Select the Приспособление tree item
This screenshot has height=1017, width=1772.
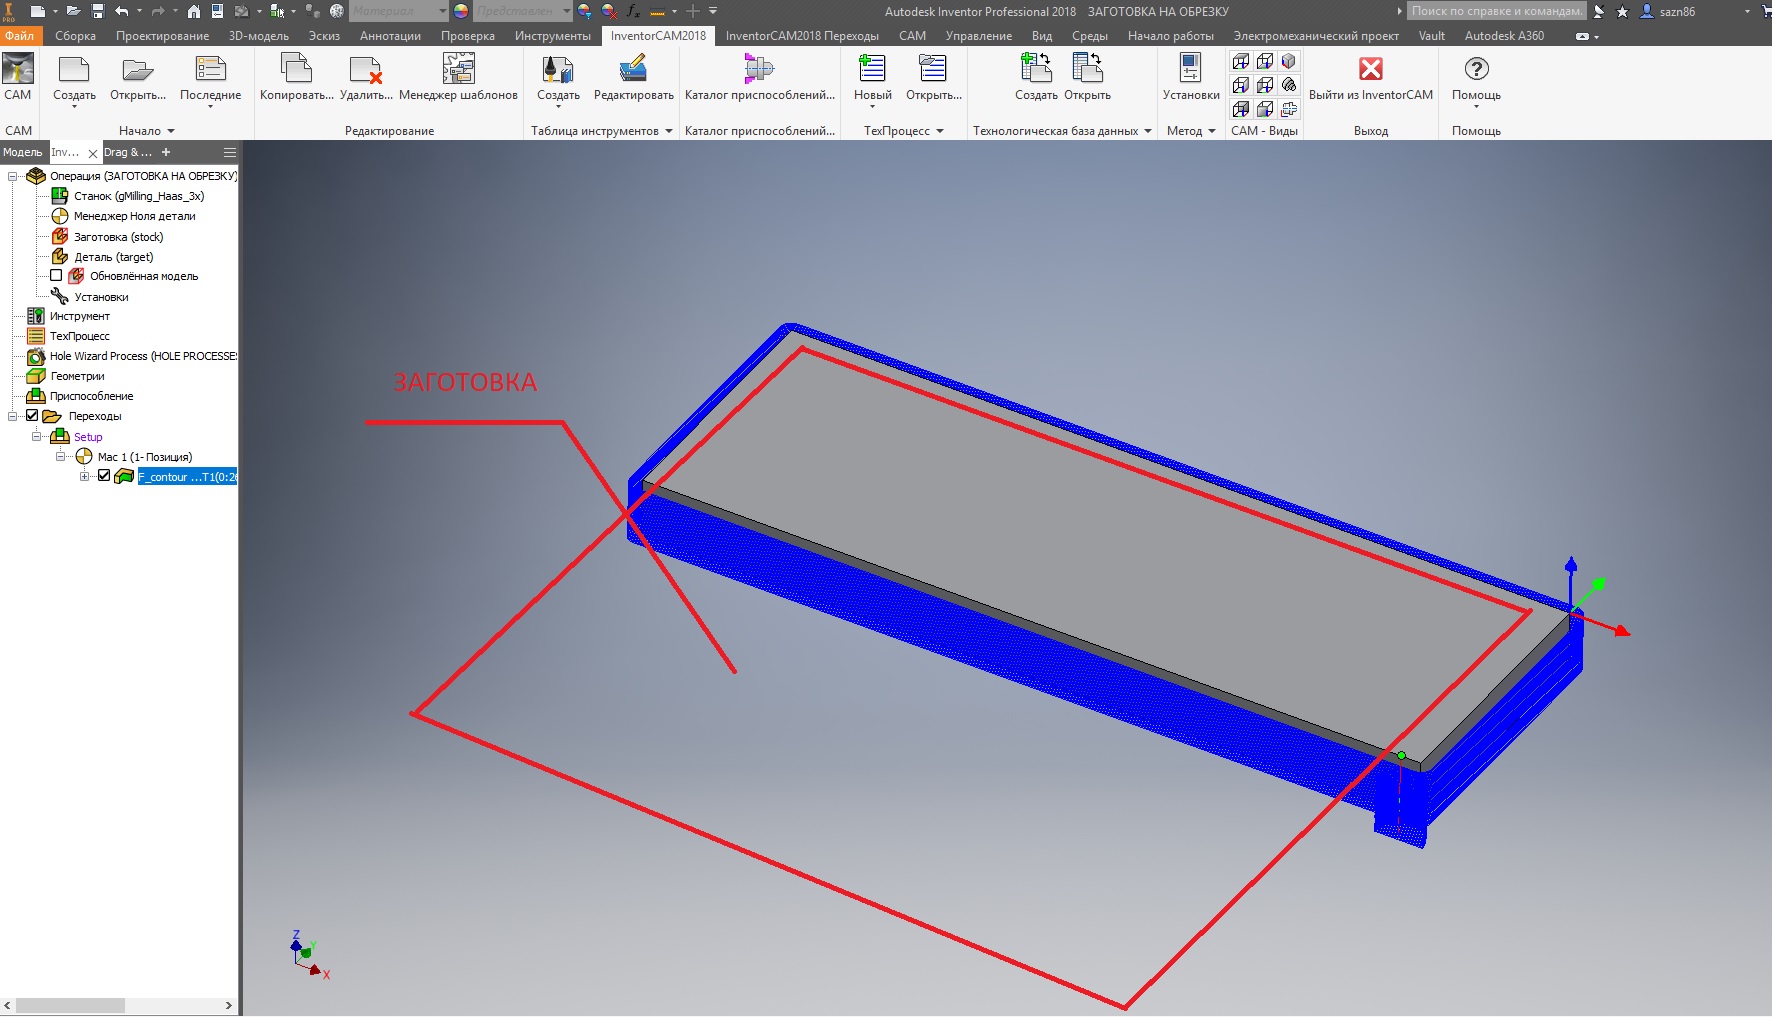91,396
